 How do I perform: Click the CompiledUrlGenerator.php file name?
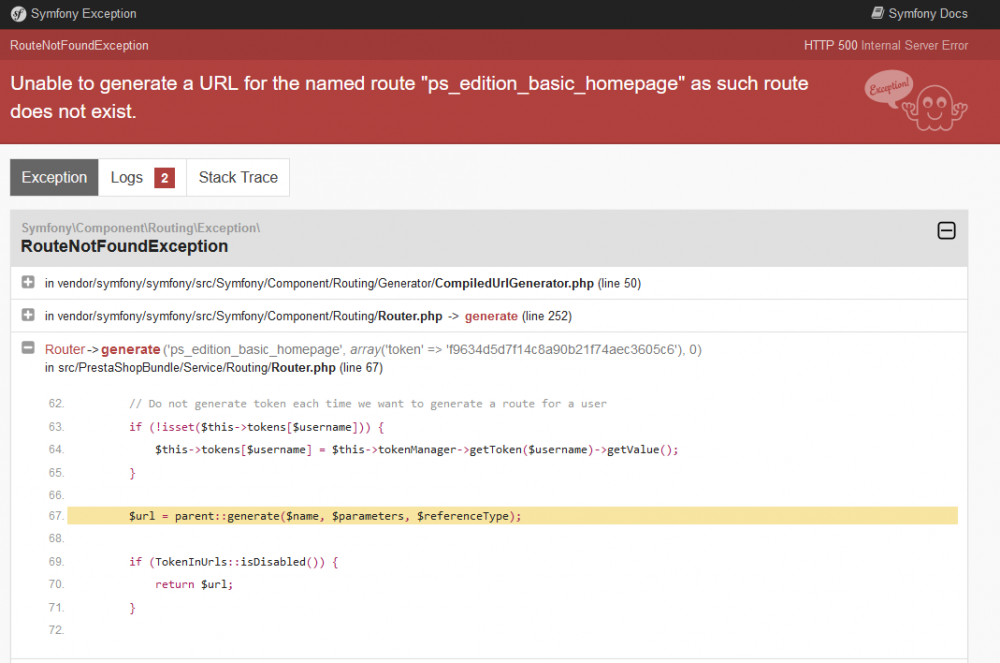pyautogui.click(x=514, y=283)
